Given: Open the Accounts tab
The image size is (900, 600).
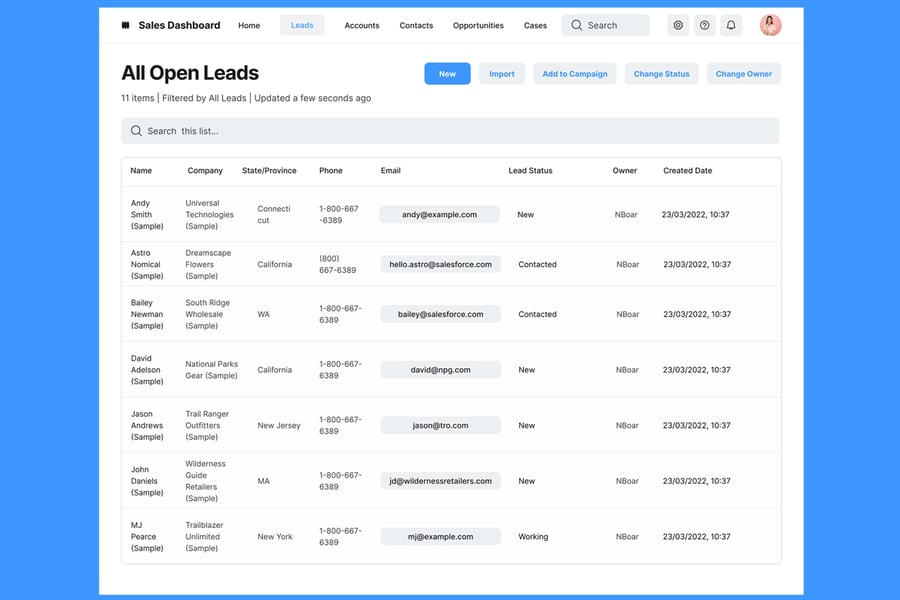Looking at the screenshot, I should coord(361,26).
